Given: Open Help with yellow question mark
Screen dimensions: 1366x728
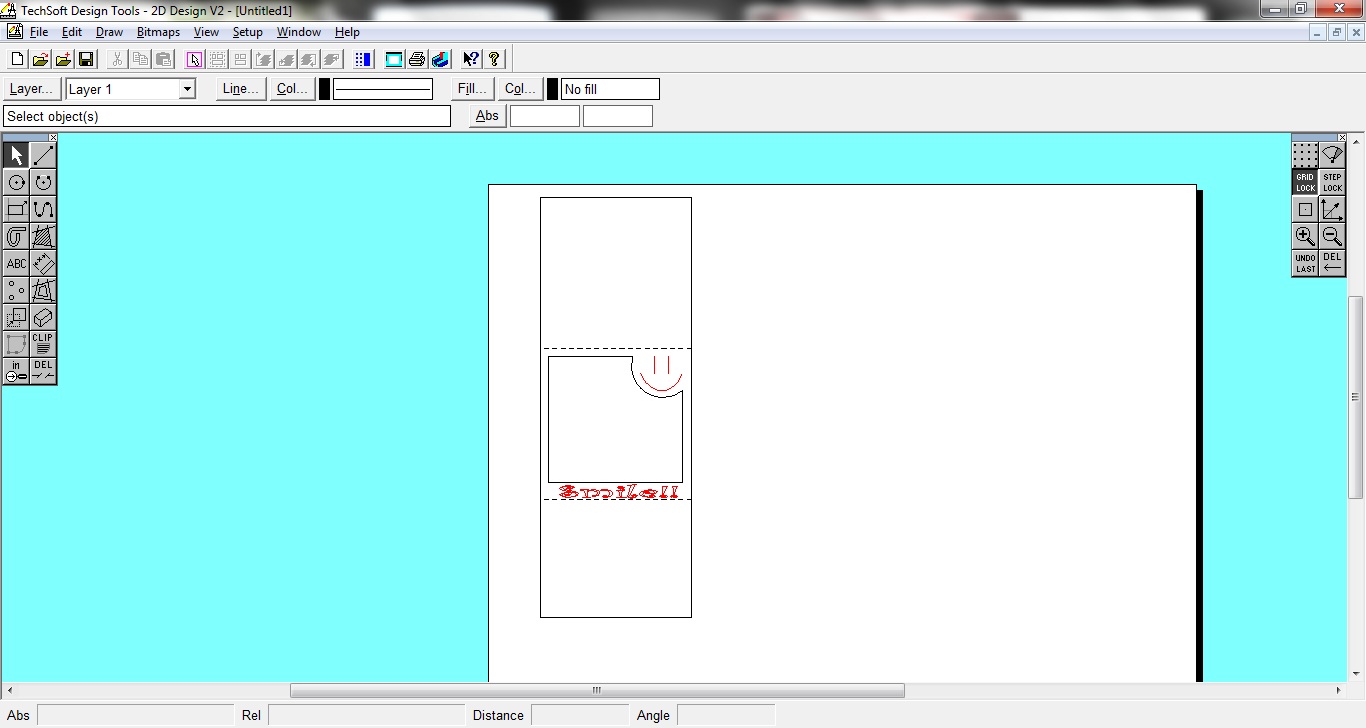Looking at the screenshot, I should (494, 59).
